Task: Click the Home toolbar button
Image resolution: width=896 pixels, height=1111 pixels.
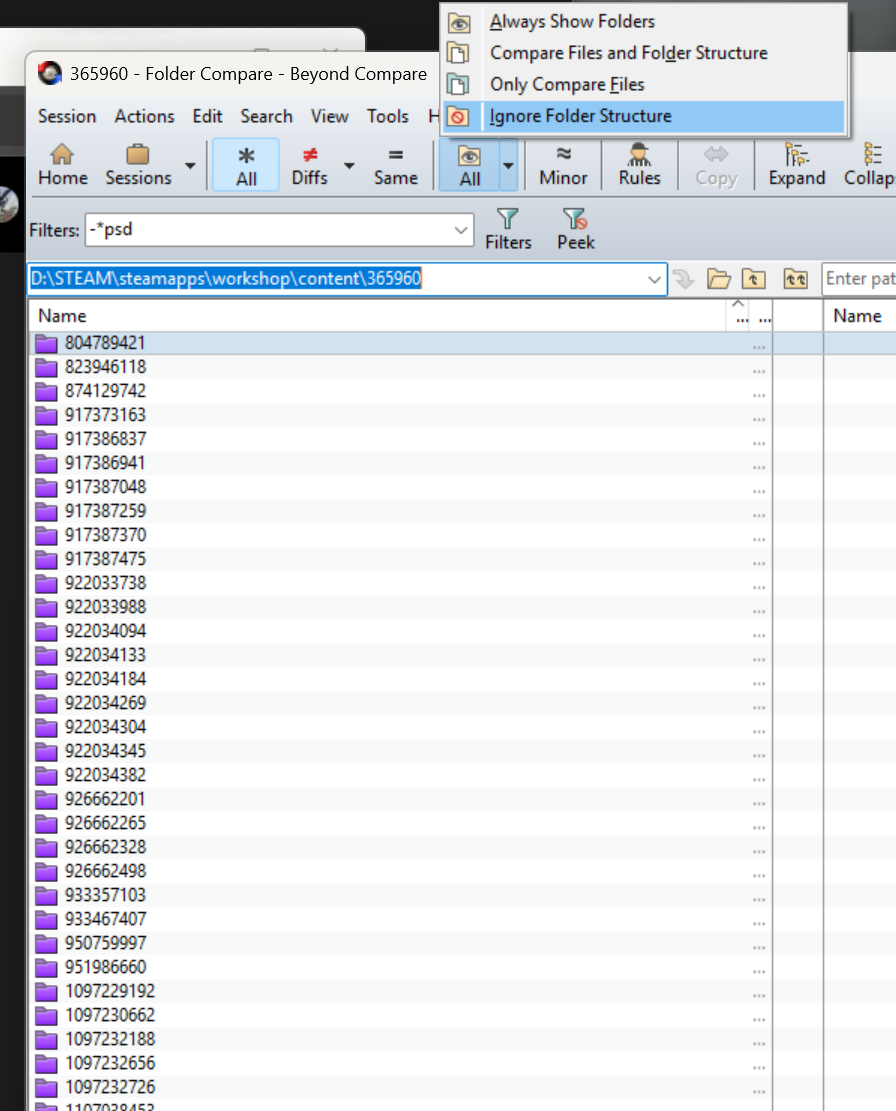Action: coord(62,165)
